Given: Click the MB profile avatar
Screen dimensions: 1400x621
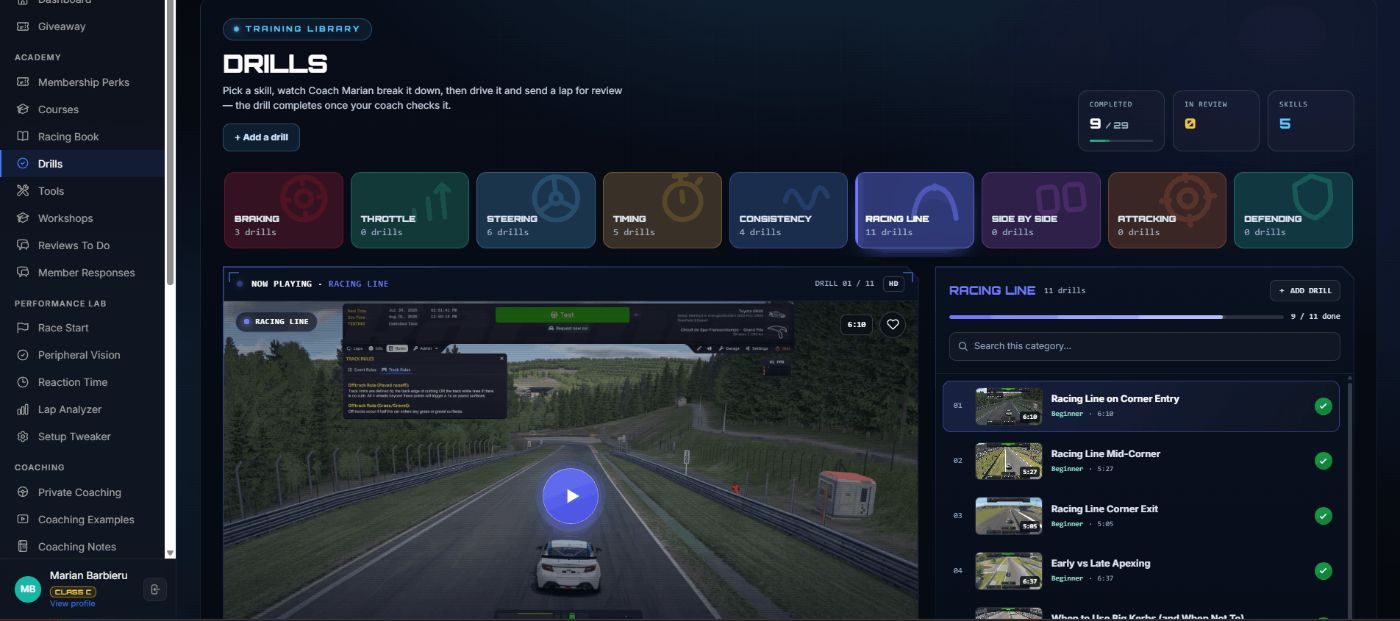Looking at the screenshot, I should click(28, 589).
